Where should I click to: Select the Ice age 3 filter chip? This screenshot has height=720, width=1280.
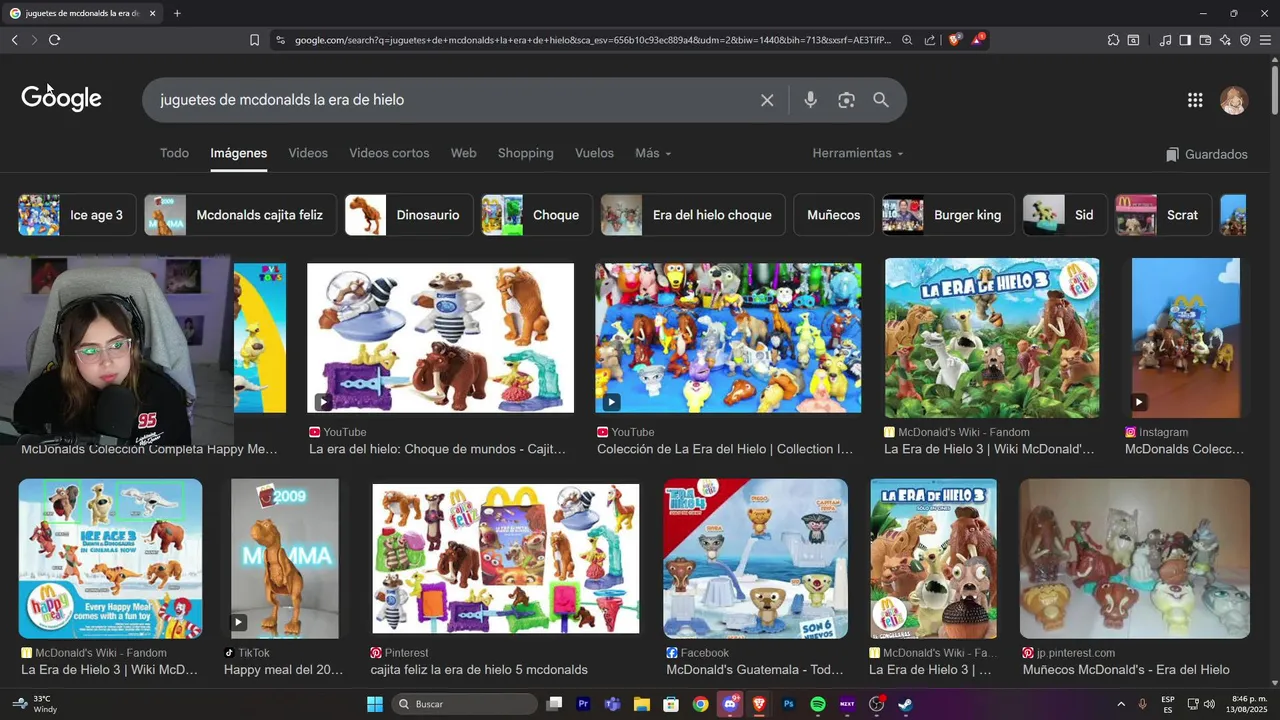point(77,215)
